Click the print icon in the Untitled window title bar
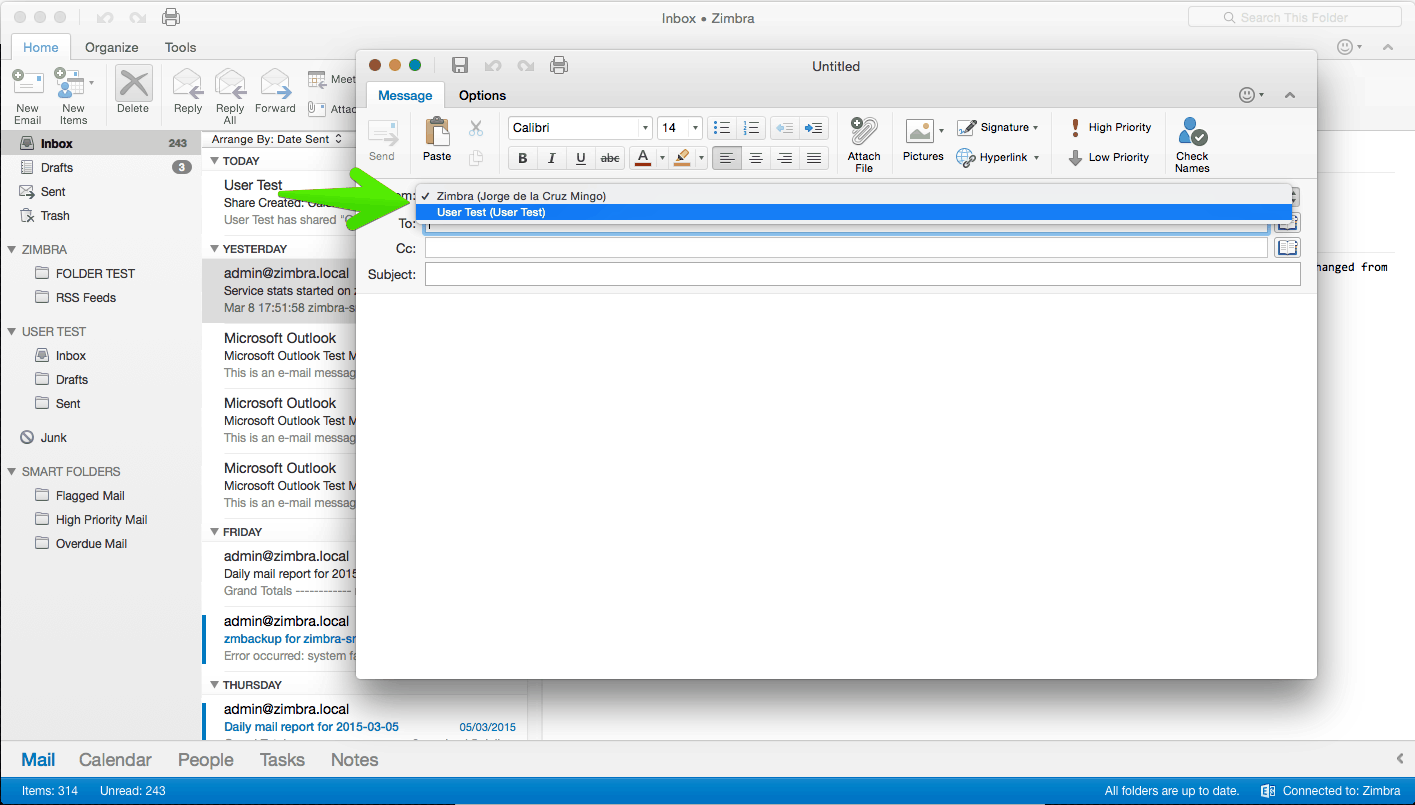This screenshot has height=805, width=1415. click(x=559, y=66)
